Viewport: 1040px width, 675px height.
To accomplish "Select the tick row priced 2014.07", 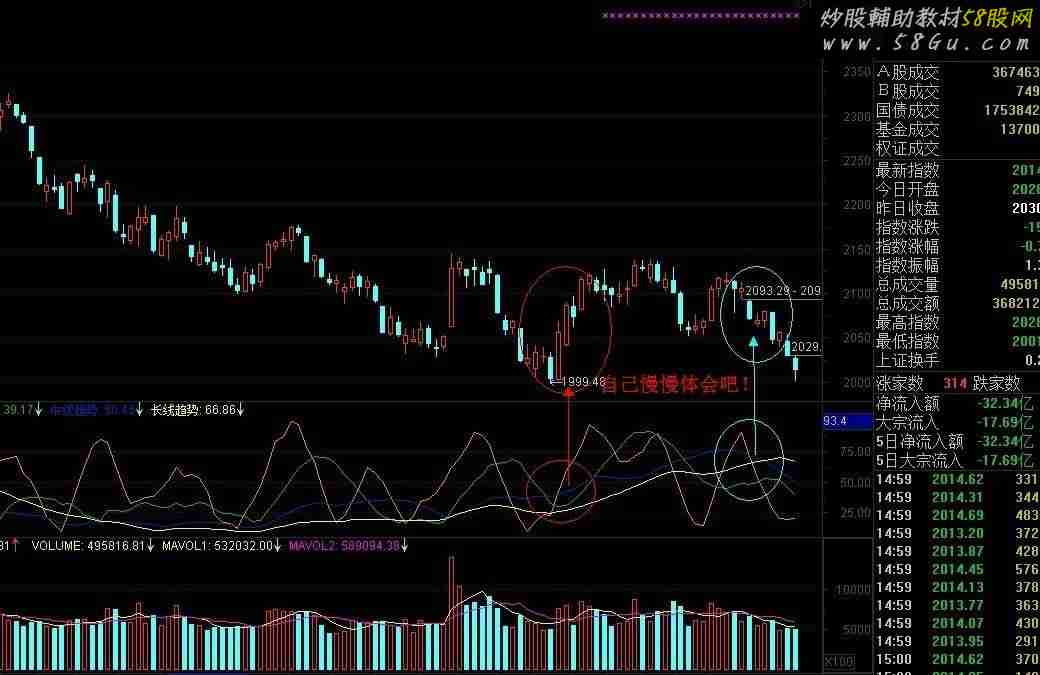I will tap(958, 623).
